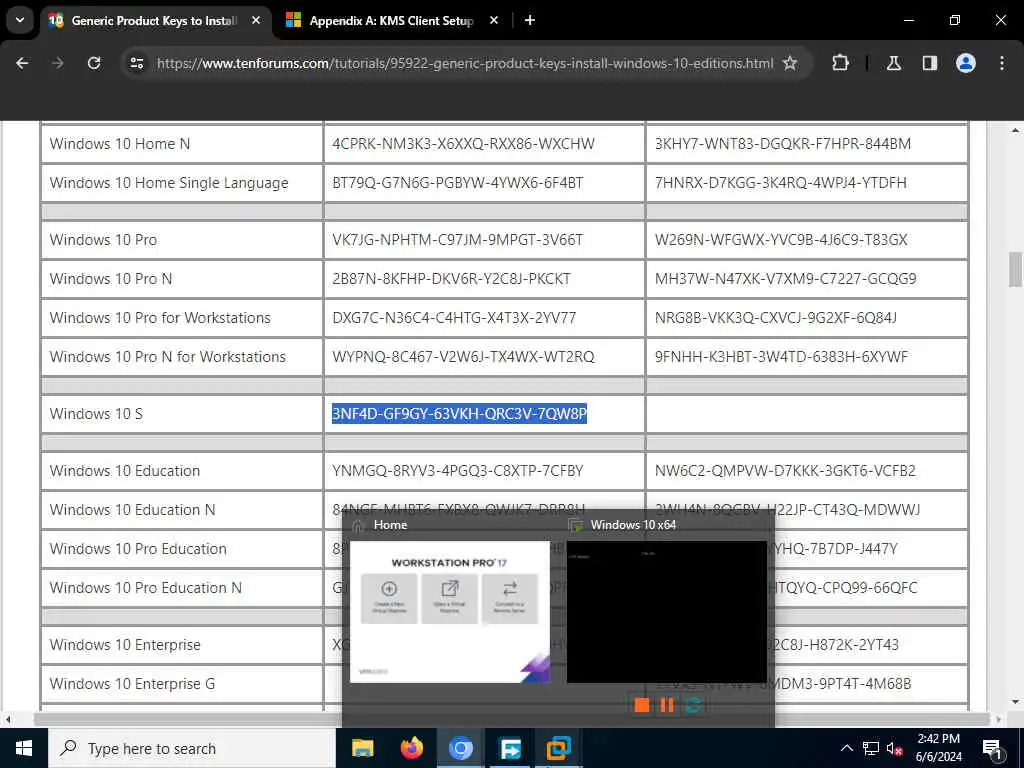Viewport: 1024px width, 768px height.
Task: Click key WYPNQ-8C467-V2W6J-TX4WX-WT2RQ
Action: point(463,357)
